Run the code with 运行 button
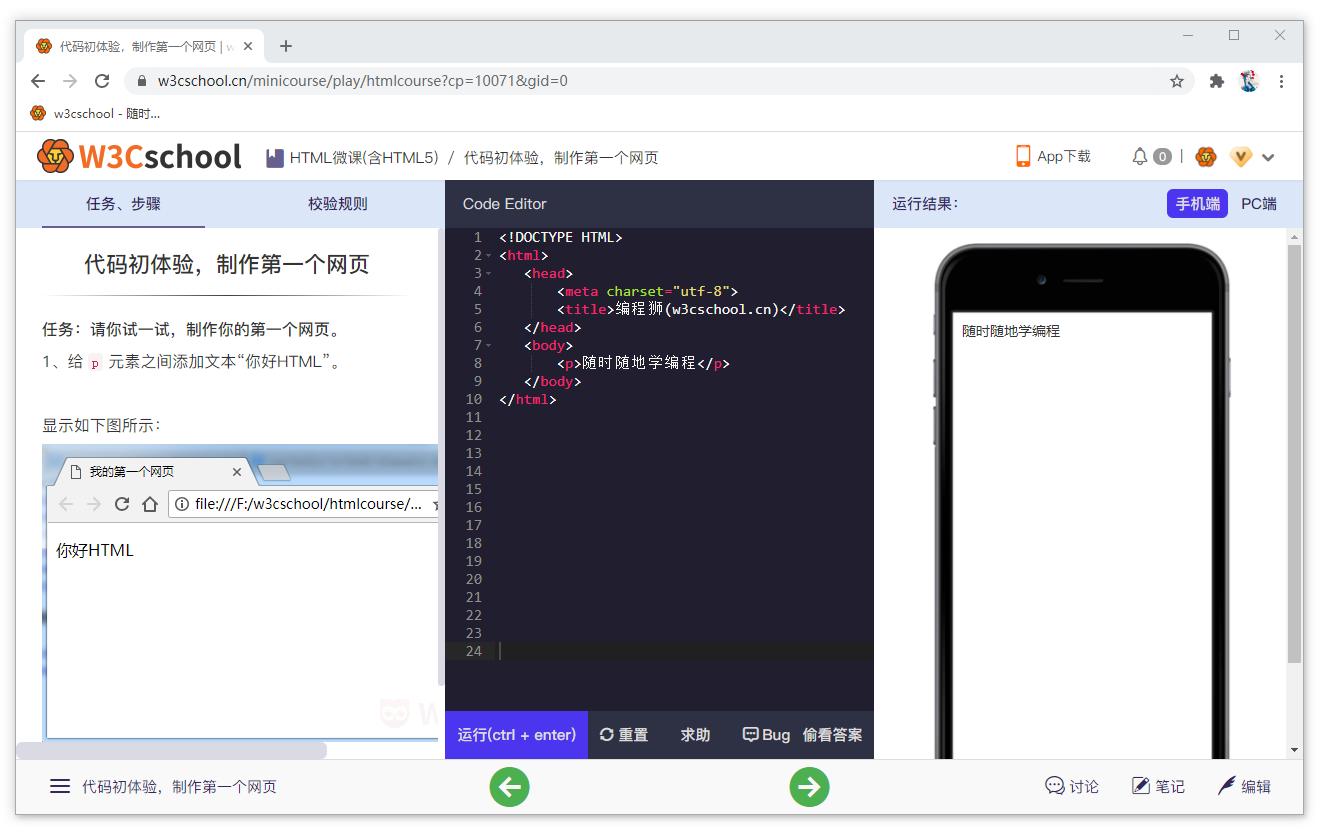Image resolution: width=1320 pixels, height=836 pixels. [516, 734]
